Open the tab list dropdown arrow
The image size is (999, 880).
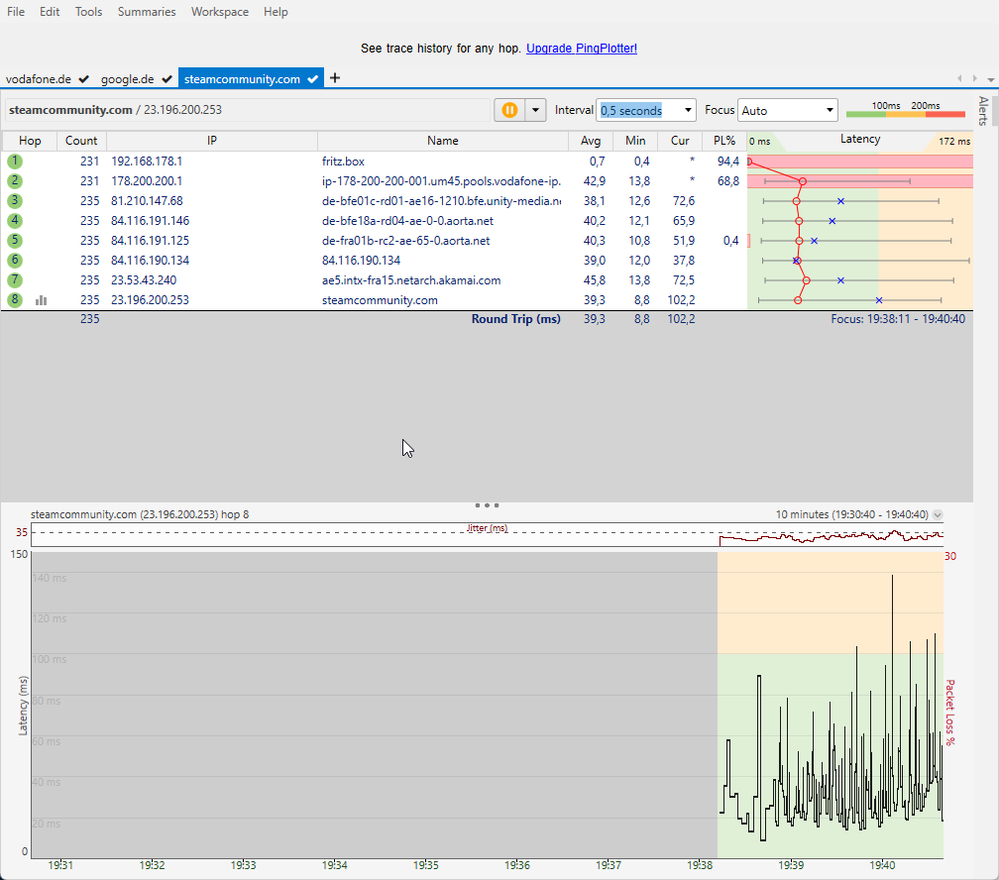point(991,79)
